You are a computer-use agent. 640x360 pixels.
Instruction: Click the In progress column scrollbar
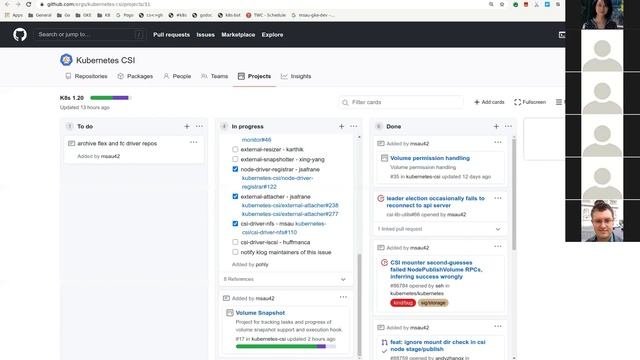click(360, 304)
